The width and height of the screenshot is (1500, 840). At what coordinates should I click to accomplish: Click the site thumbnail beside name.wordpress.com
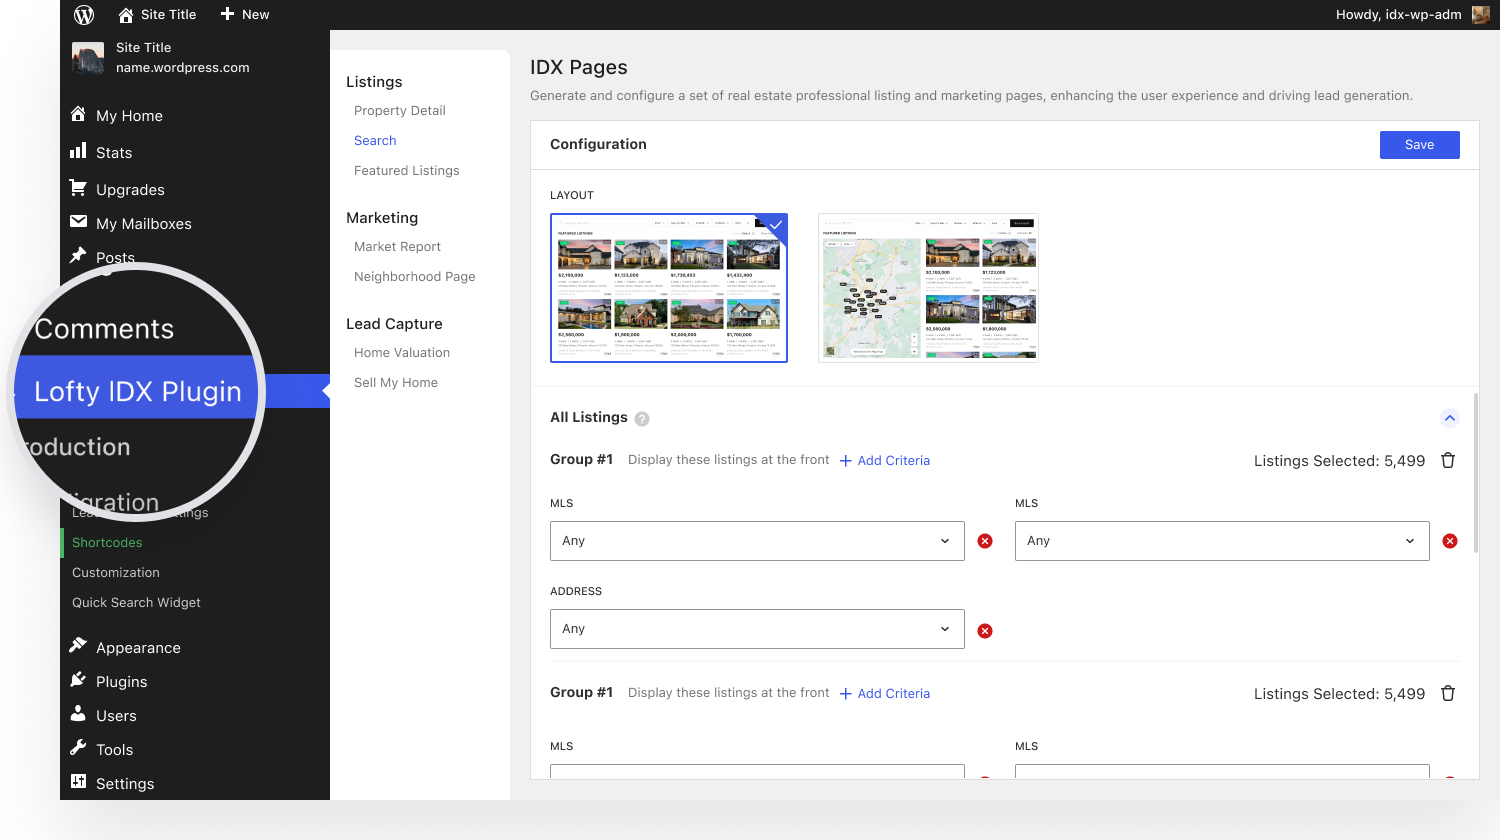pyautogui.click(x=88, y=58)
